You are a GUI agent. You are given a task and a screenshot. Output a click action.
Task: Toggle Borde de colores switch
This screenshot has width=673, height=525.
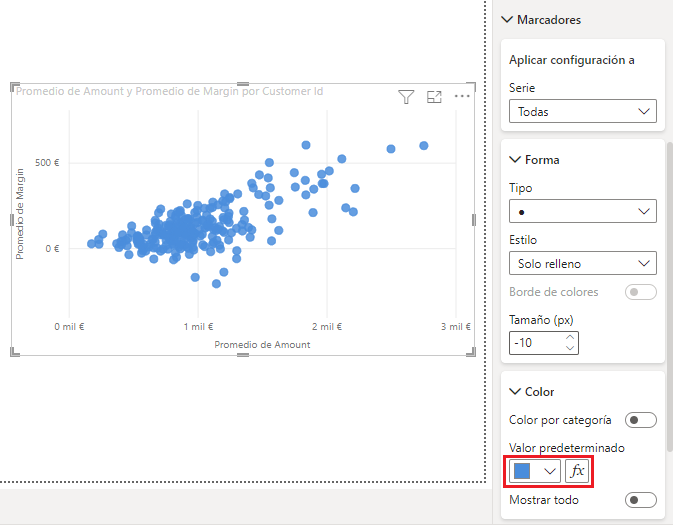coord(641,292)
